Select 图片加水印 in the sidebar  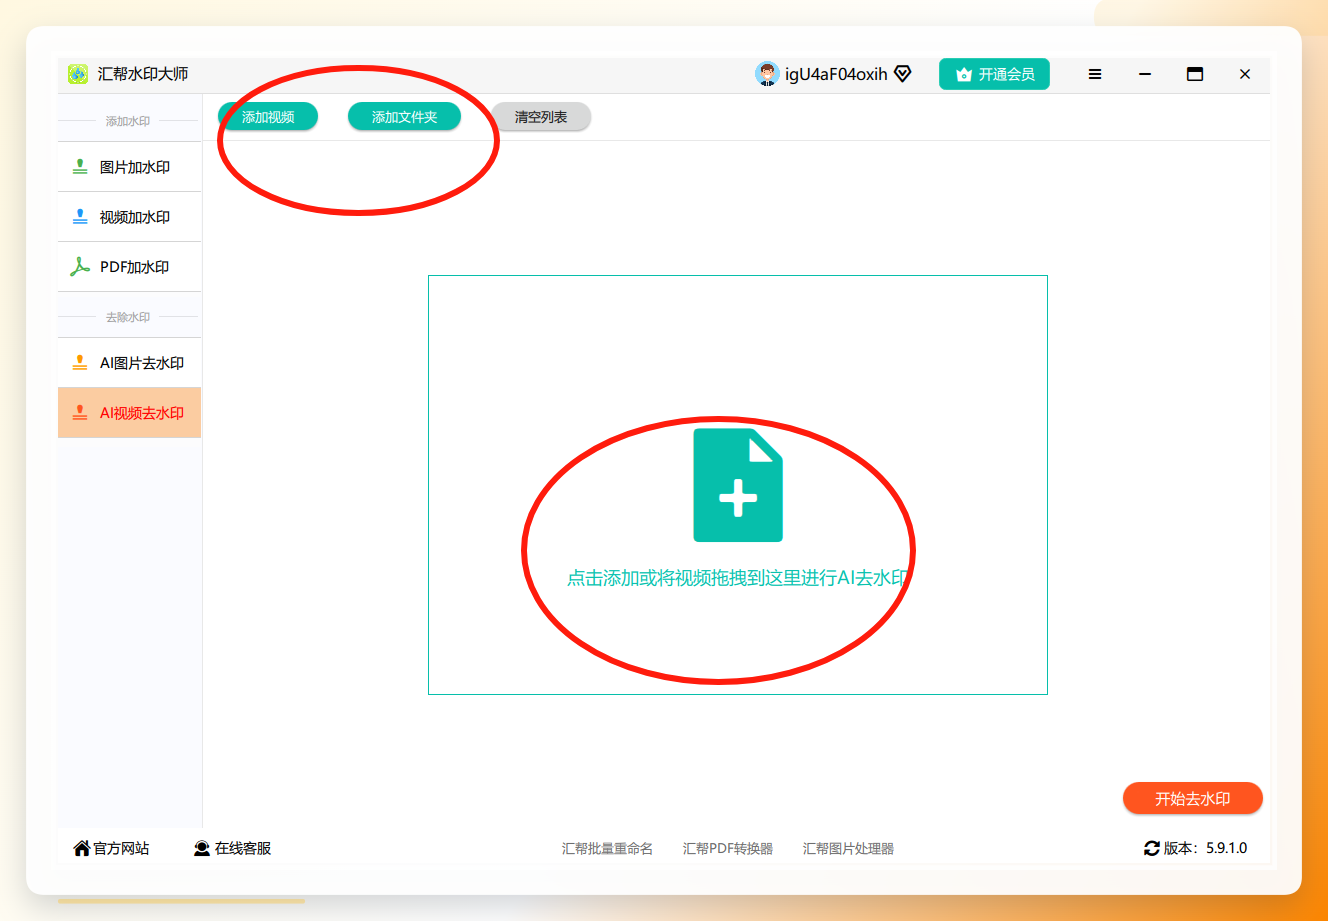point(130,167)
